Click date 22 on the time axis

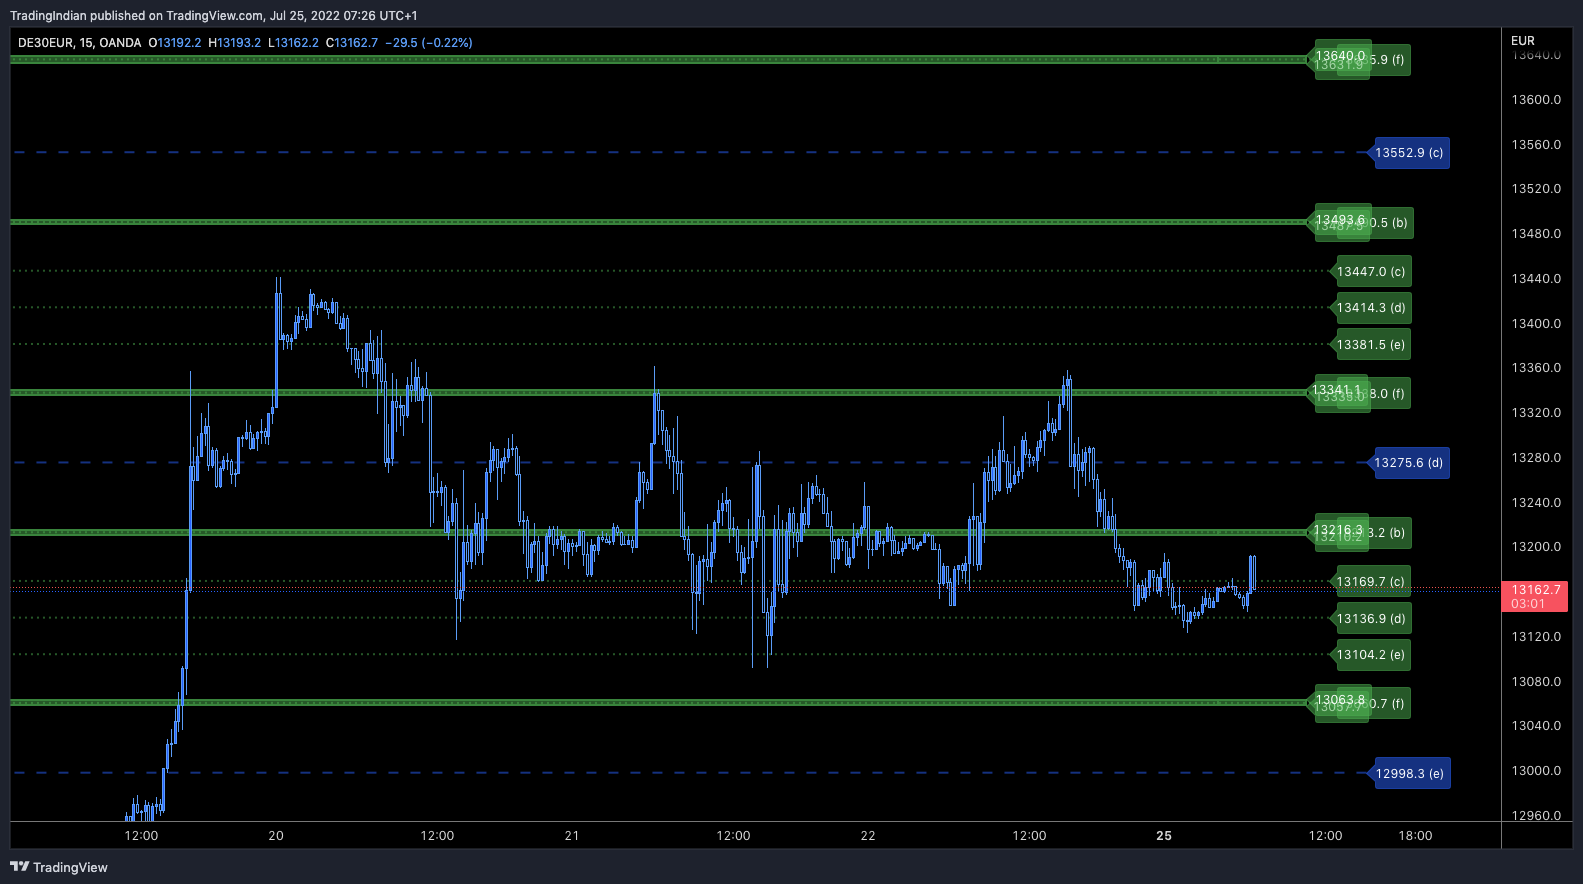868,836
